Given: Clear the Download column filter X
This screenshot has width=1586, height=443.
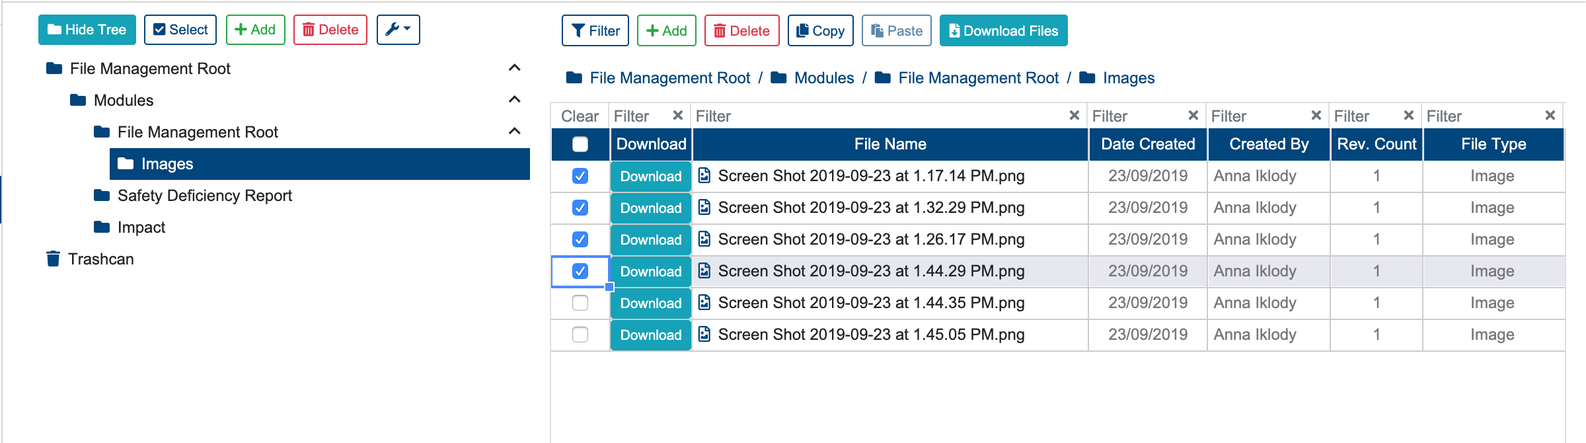Looking at the screenshot, I should tap(678, 115).
